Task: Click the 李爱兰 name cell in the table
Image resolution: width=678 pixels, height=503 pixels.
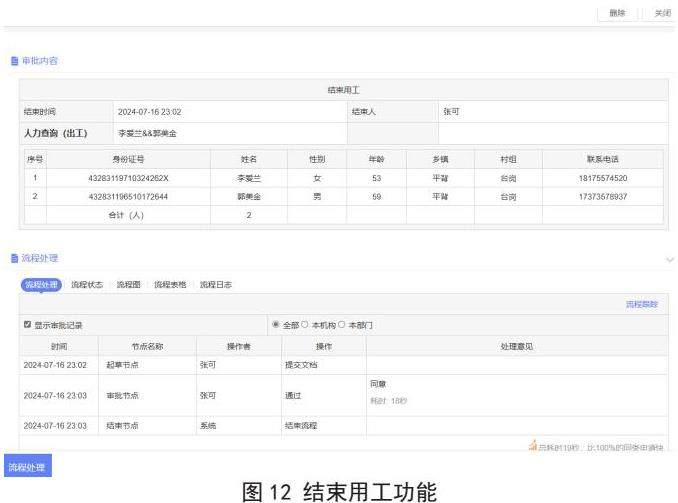Action: (248, 178)
